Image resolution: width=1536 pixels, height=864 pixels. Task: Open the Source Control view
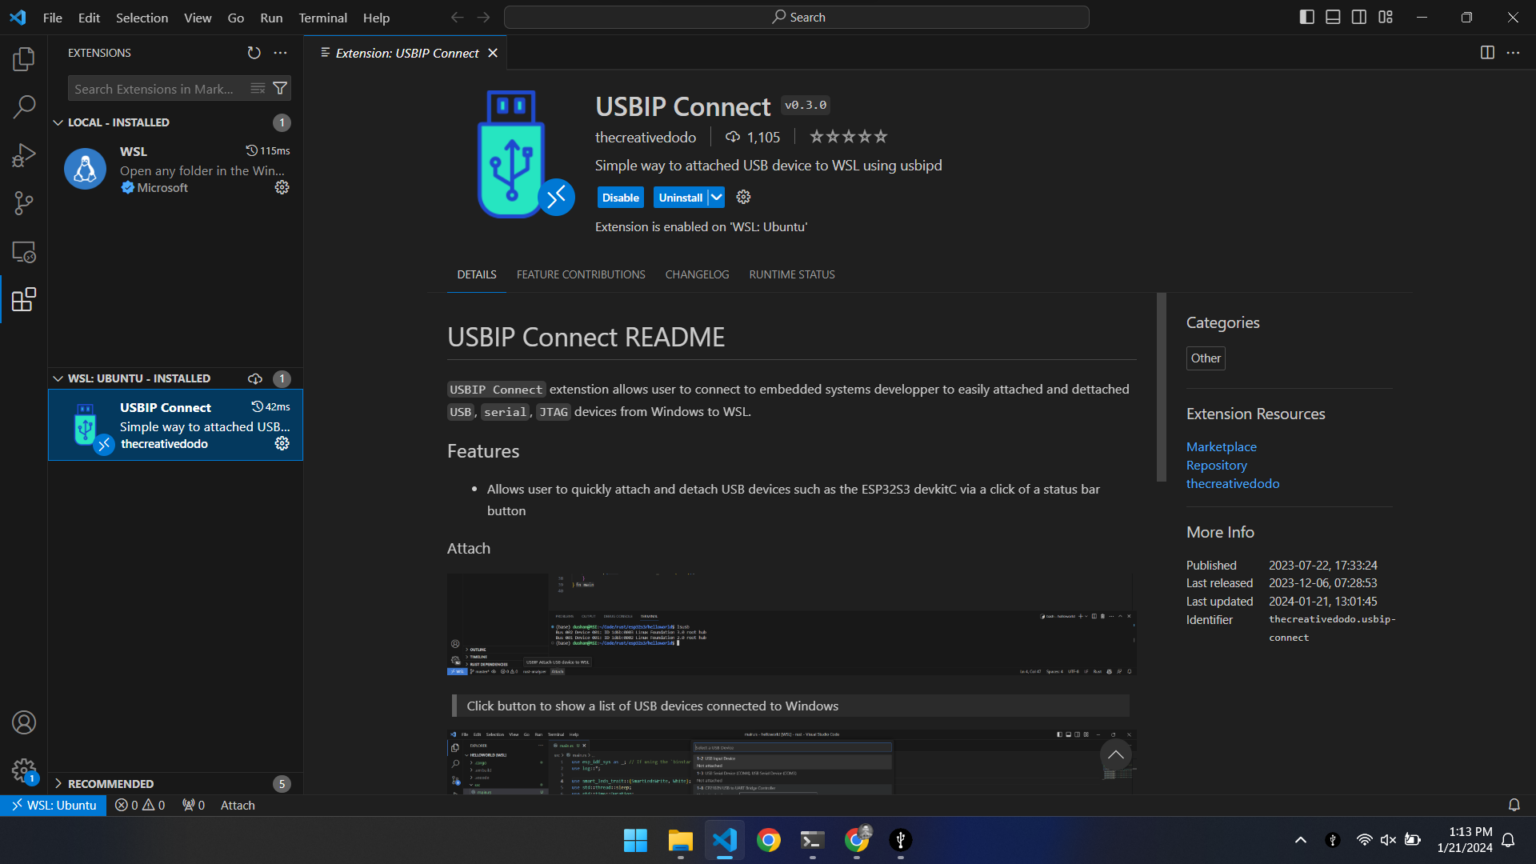coord(23,203)
